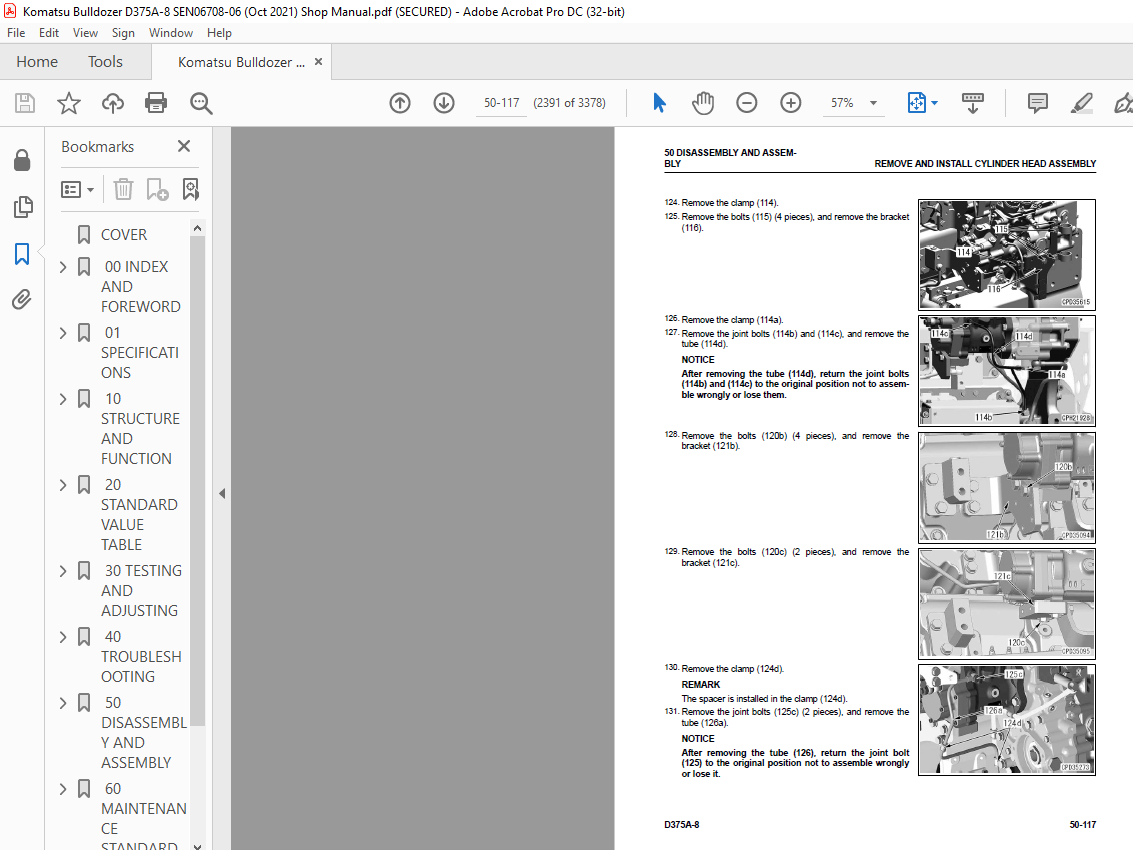
Task: Open the File menu
Action: (16, 33)
